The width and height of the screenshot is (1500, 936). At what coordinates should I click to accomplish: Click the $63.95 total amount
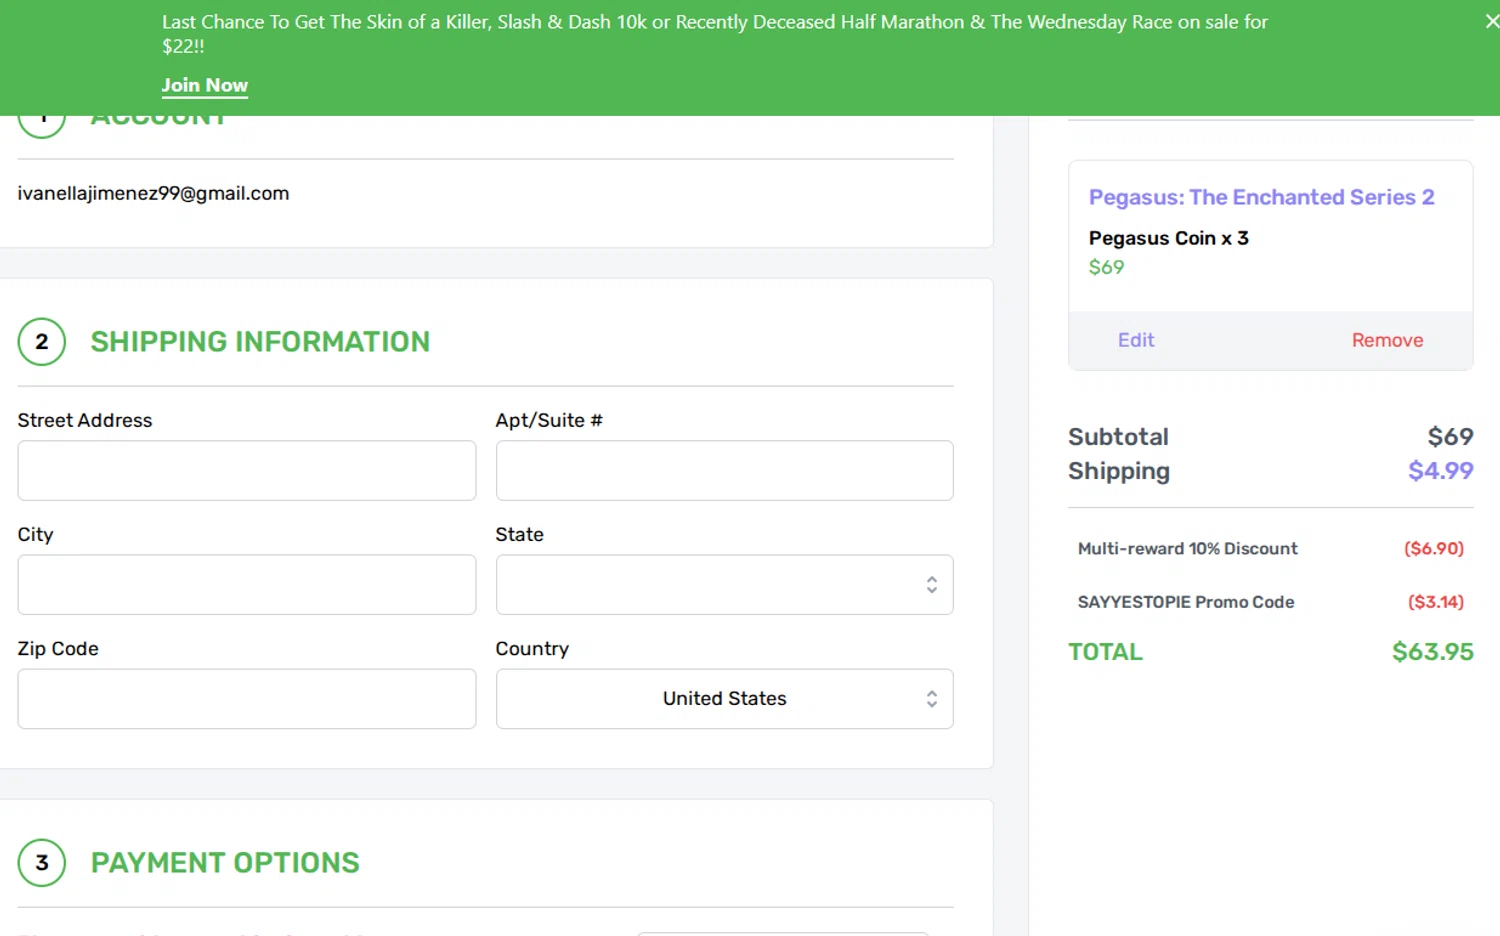pos(1432,652)
